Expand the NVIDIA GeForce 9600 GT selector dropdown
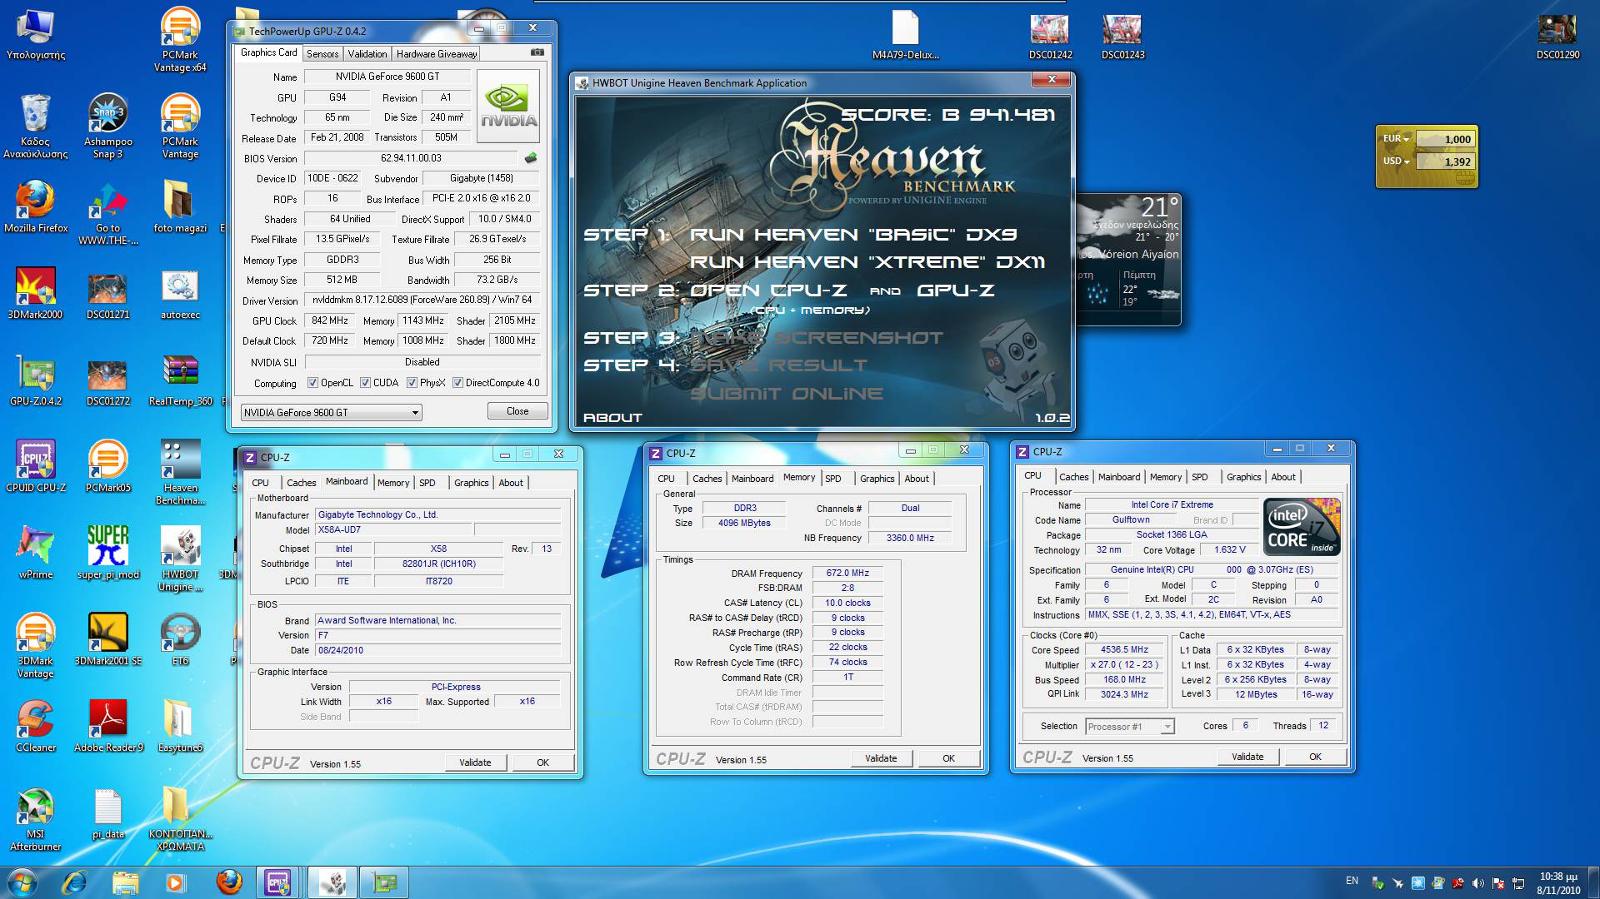This screenshot has height=899, width=1600. 331,412
